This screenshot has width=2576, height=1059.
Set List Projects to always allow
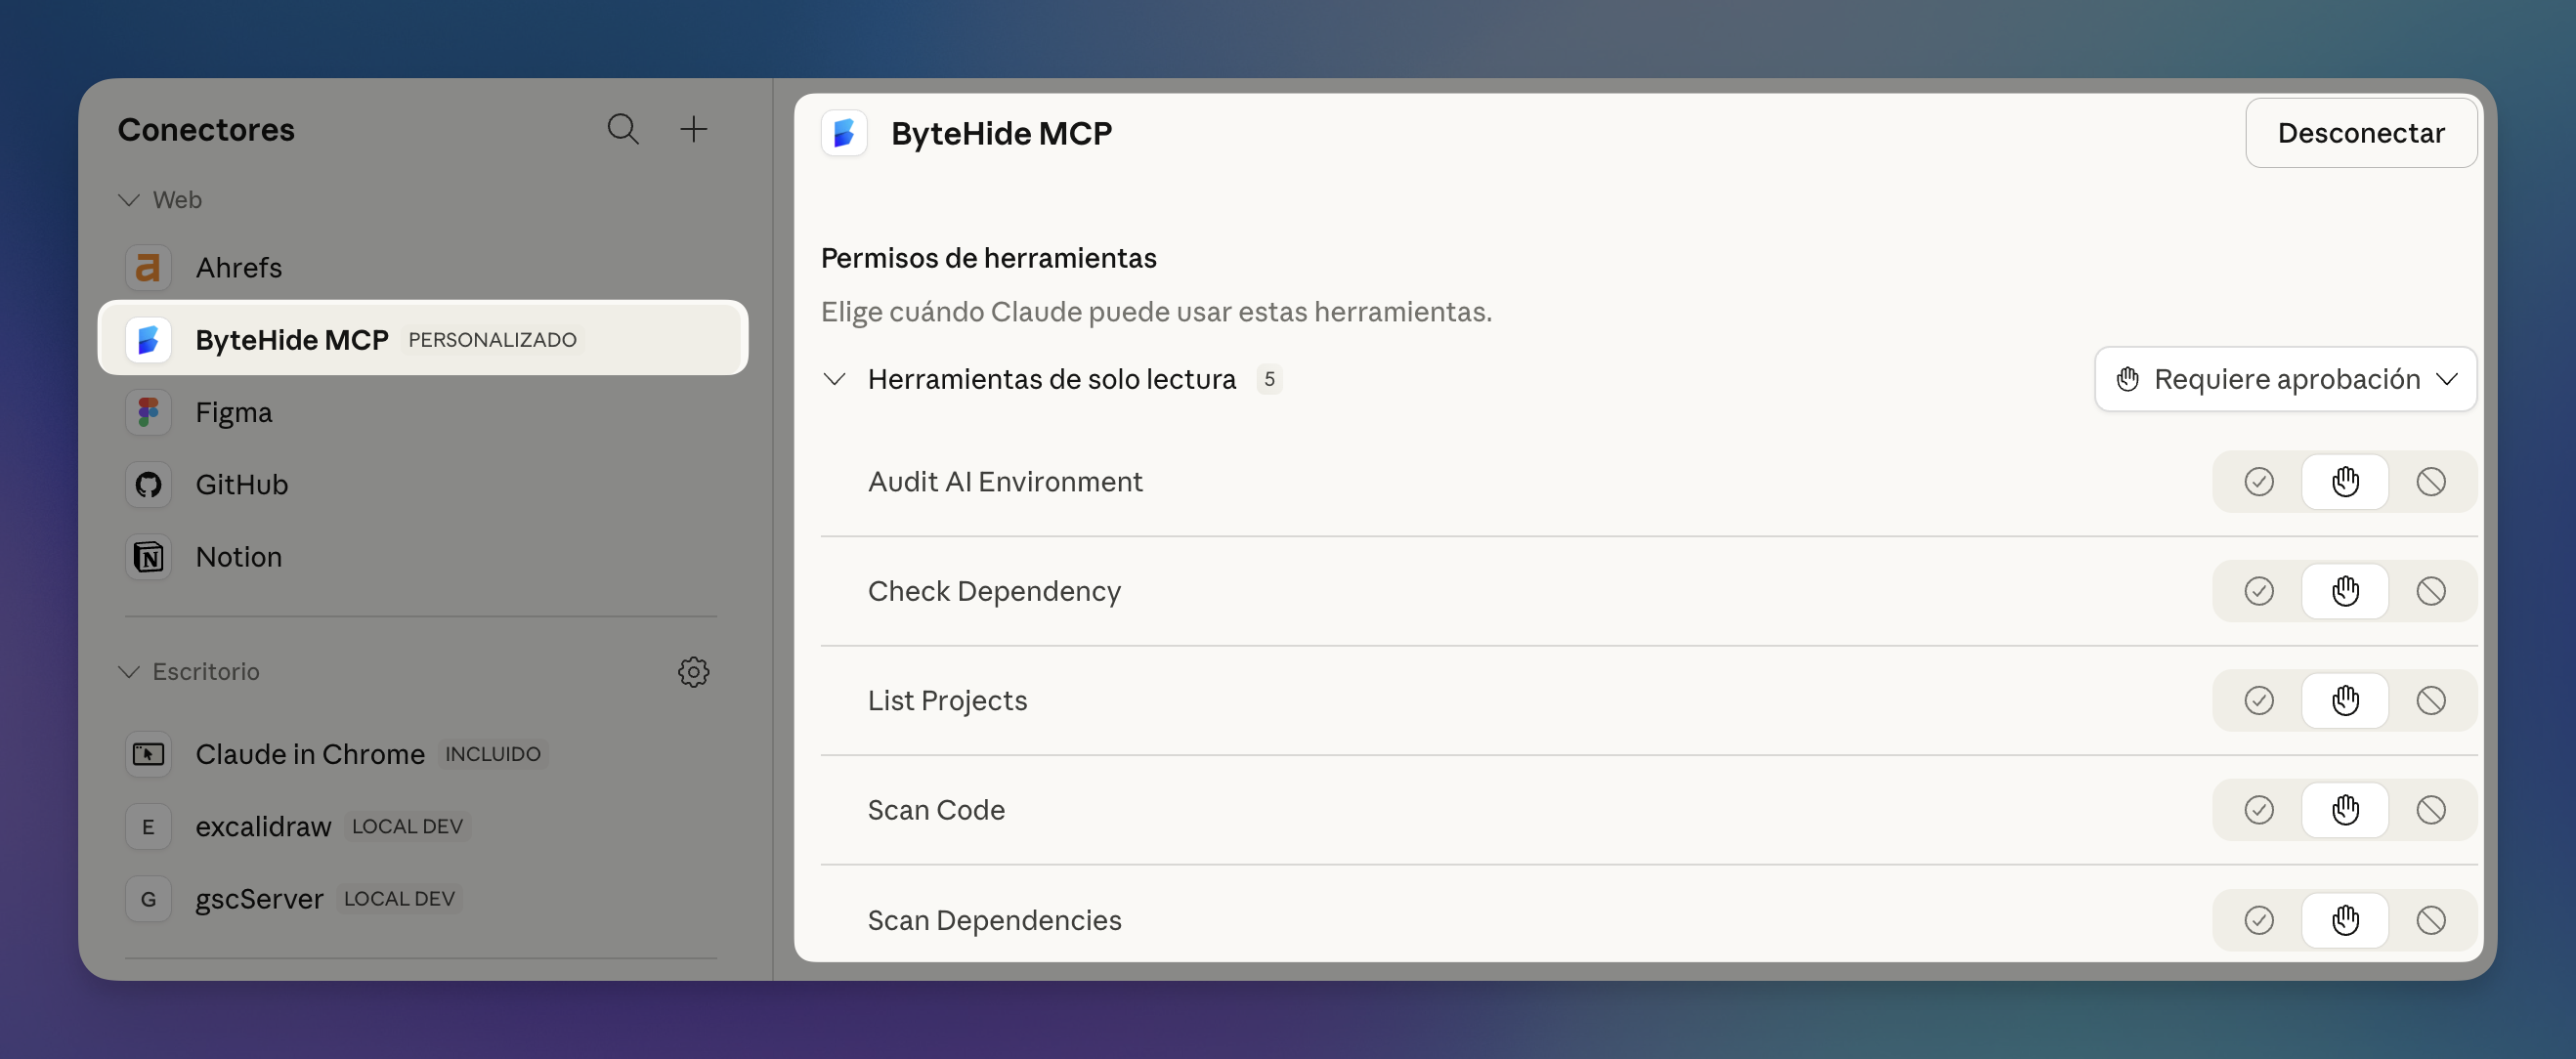(2258, 700)
